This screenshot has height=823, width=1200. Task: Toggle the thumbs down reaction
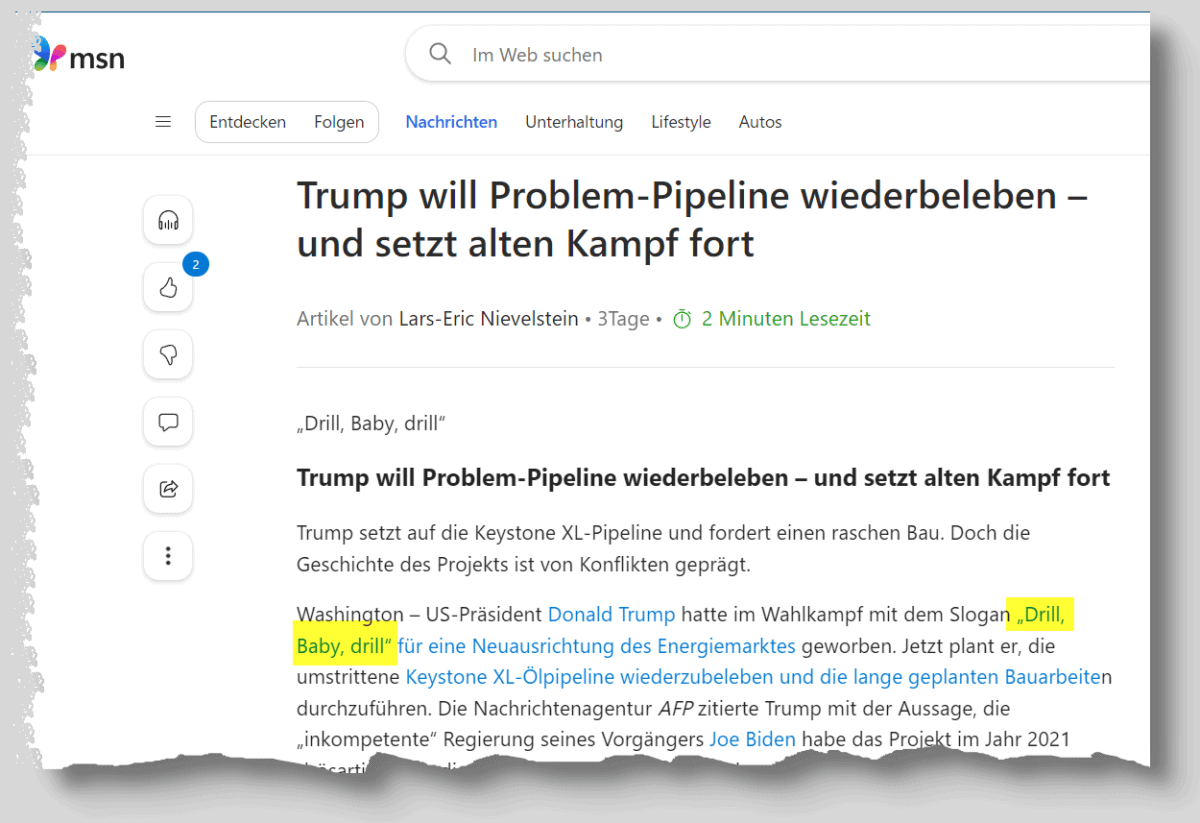pos(167,354)
